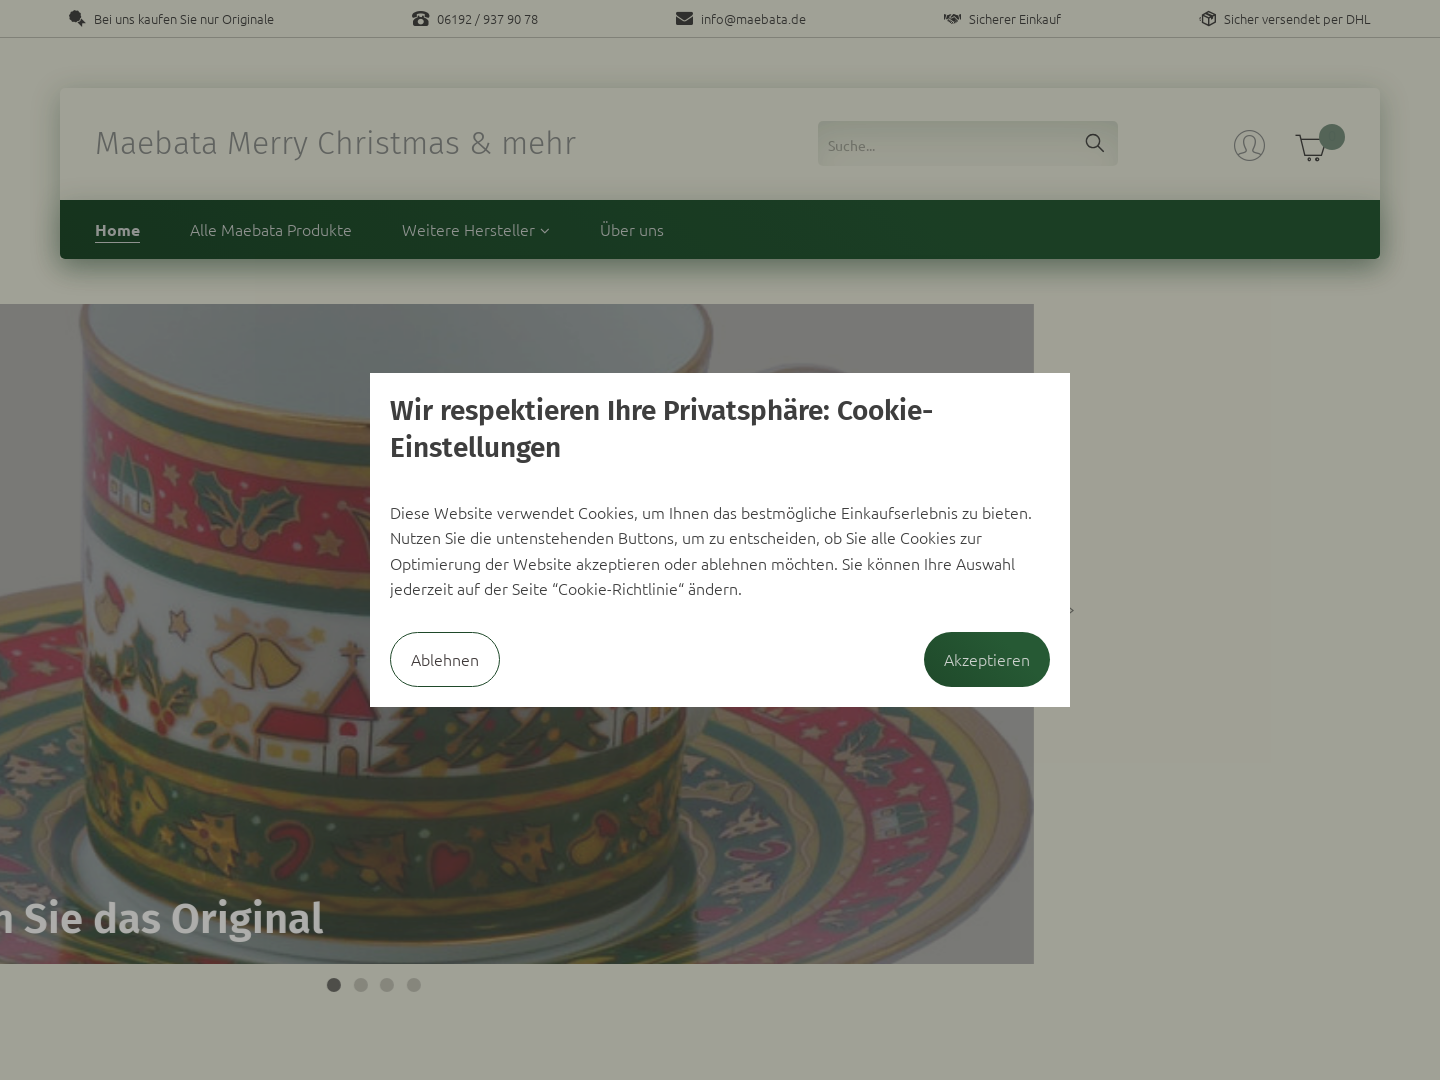Open the Über uns page
The height and width of the screenshot is (1080, 1440).
(x=631, y=229)
